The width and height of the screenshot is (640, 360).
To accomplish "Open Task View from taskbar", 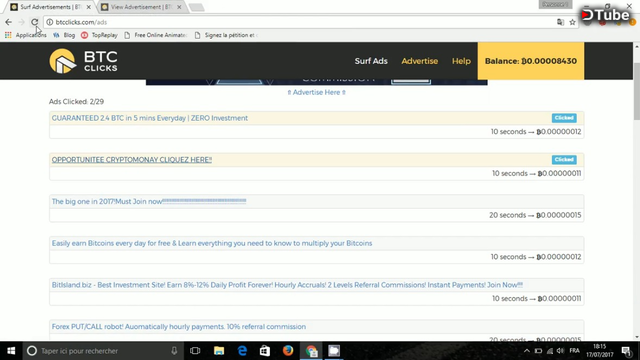I will click(195, 351).
